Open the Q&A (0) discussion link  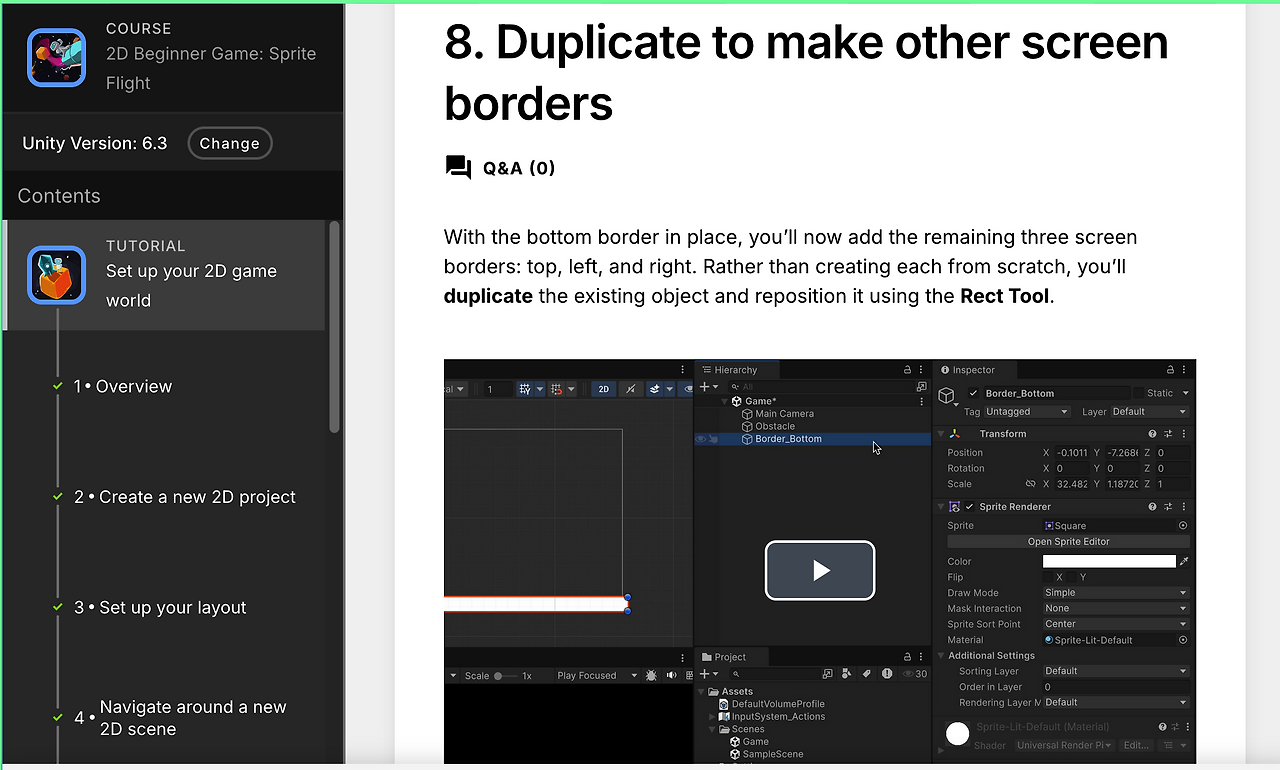coord(500,168)
